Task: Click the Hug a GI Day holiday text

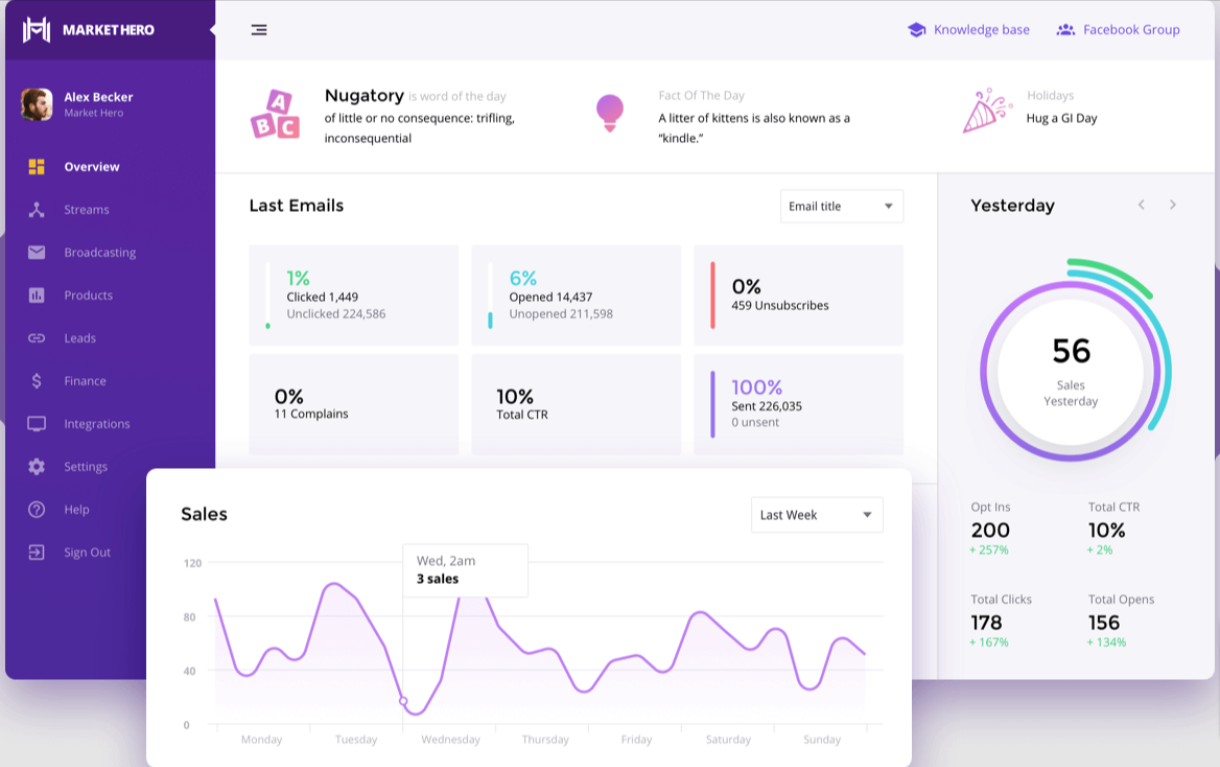Action: 1062,118
